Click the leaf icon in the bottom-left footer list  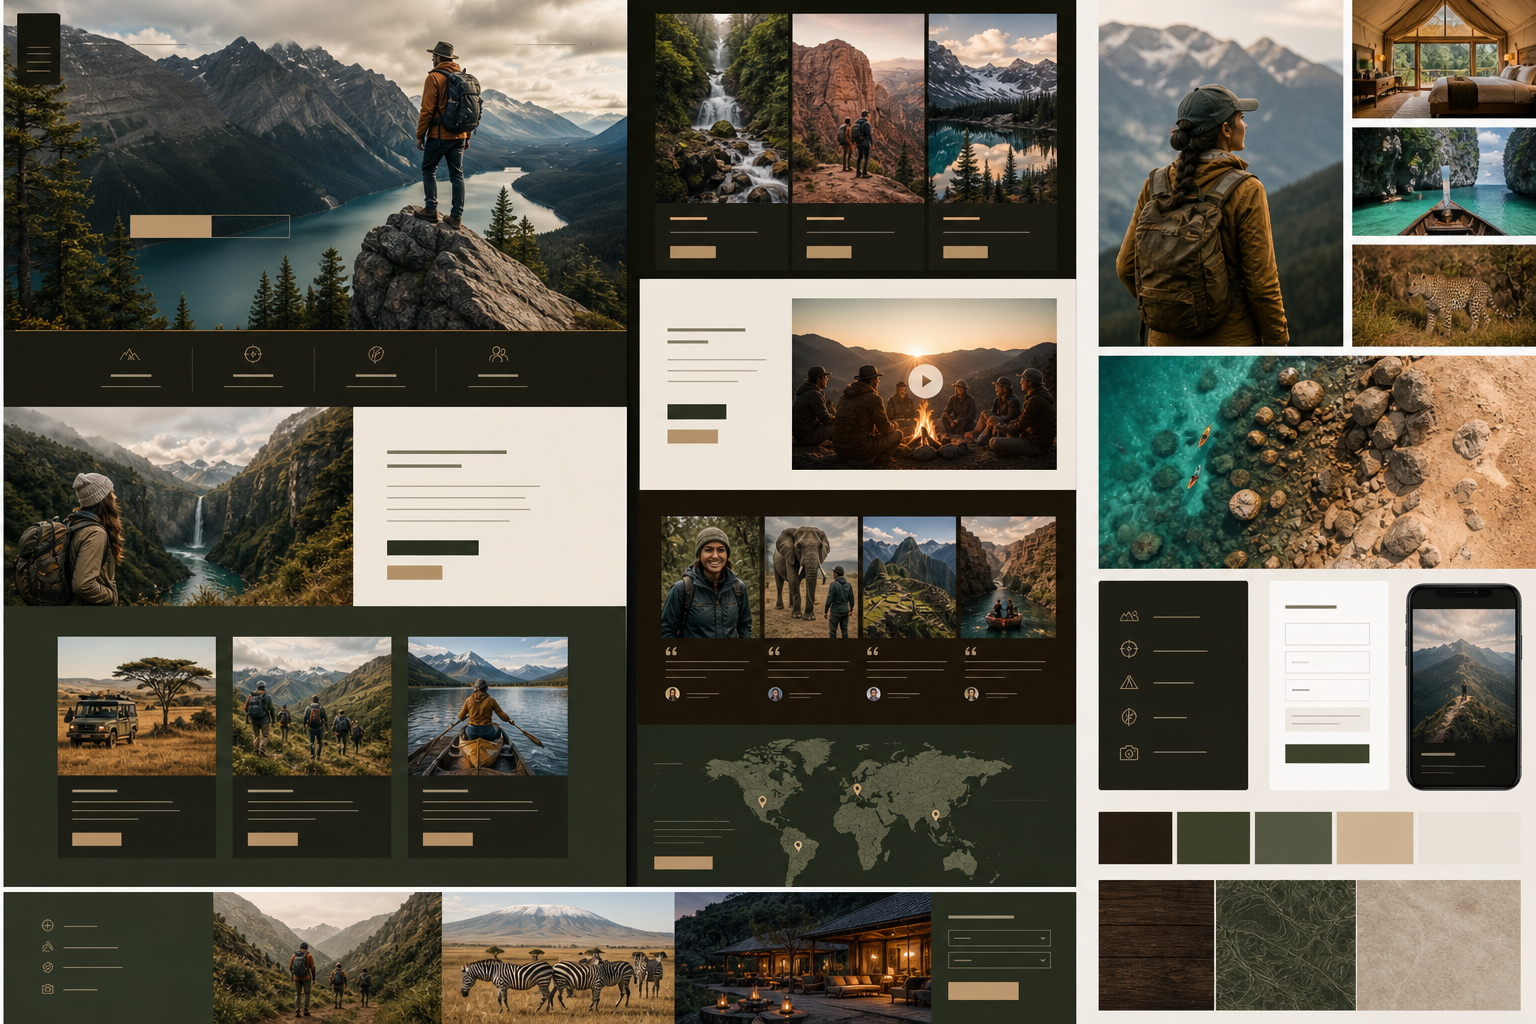click(x=47, y=967)
